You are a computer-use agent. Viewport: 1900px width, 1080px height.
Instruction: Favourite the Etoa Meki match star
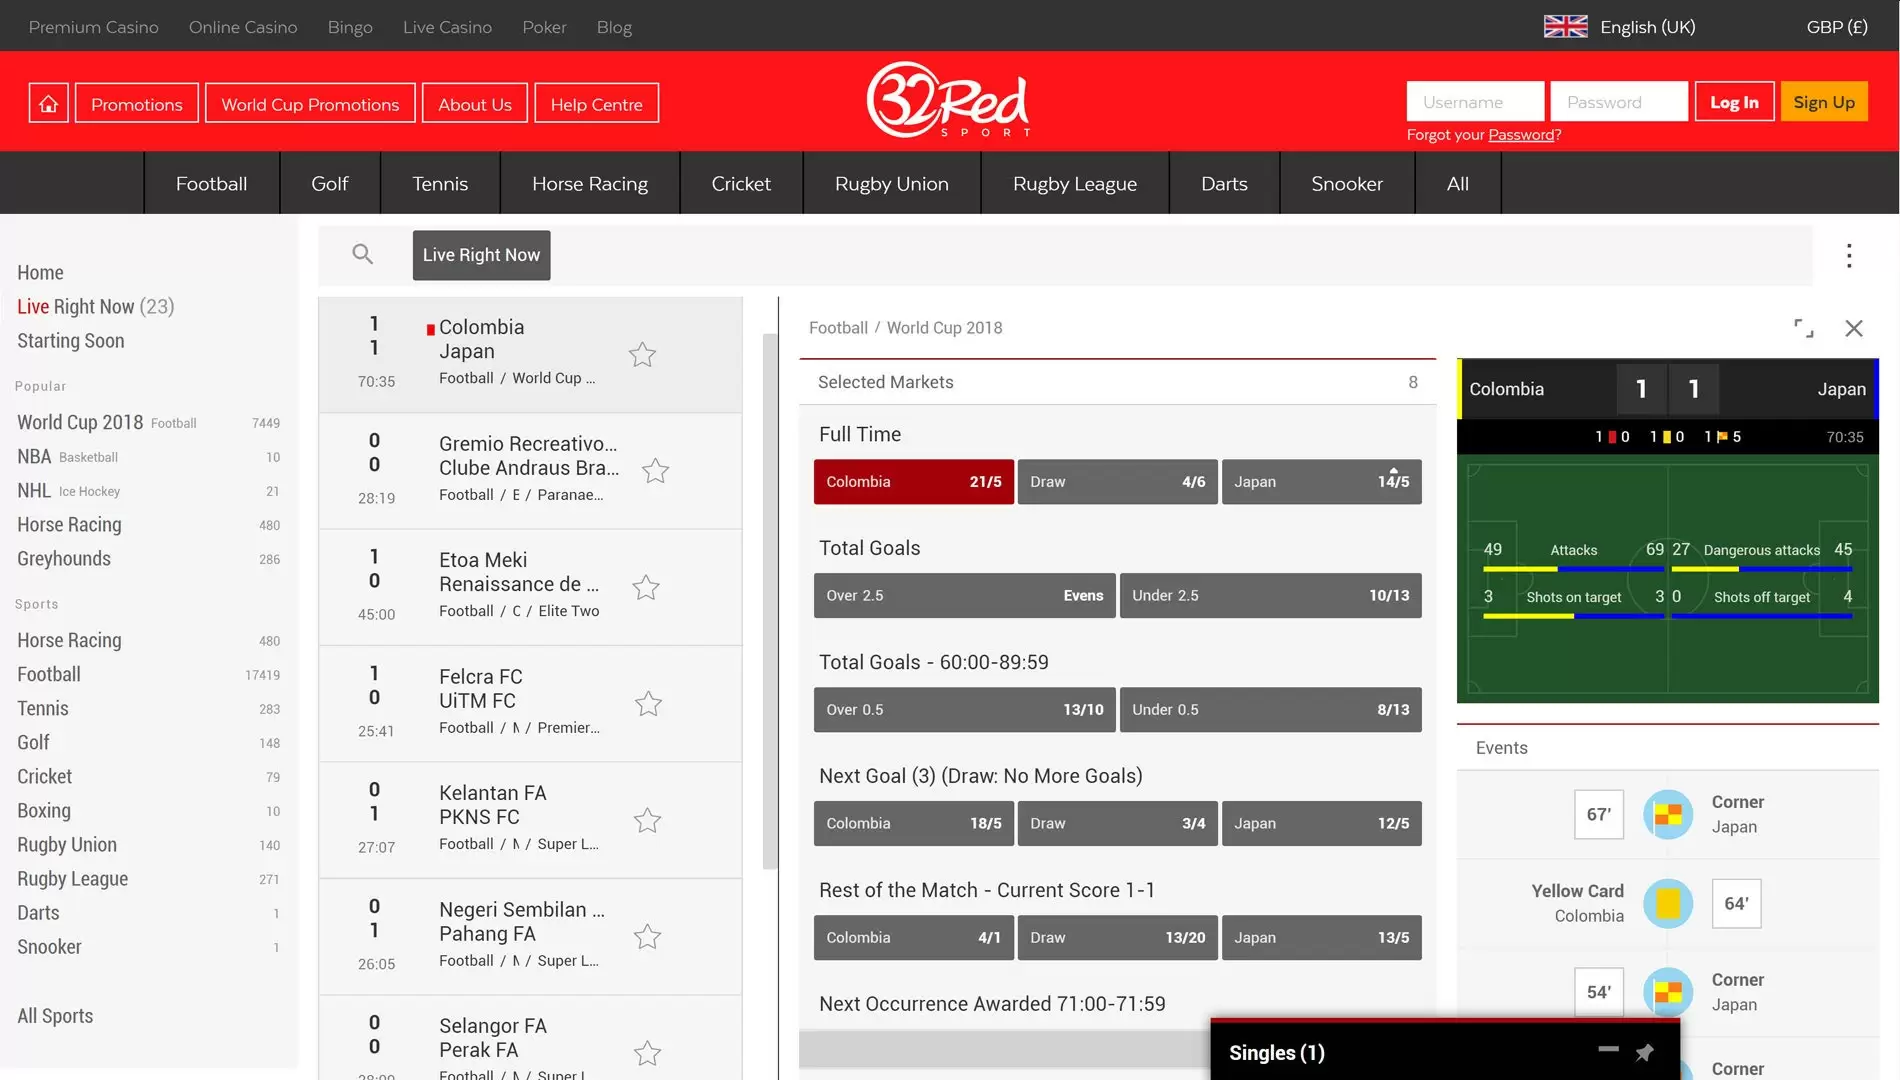pyautogui.click(x=646, y=587)
